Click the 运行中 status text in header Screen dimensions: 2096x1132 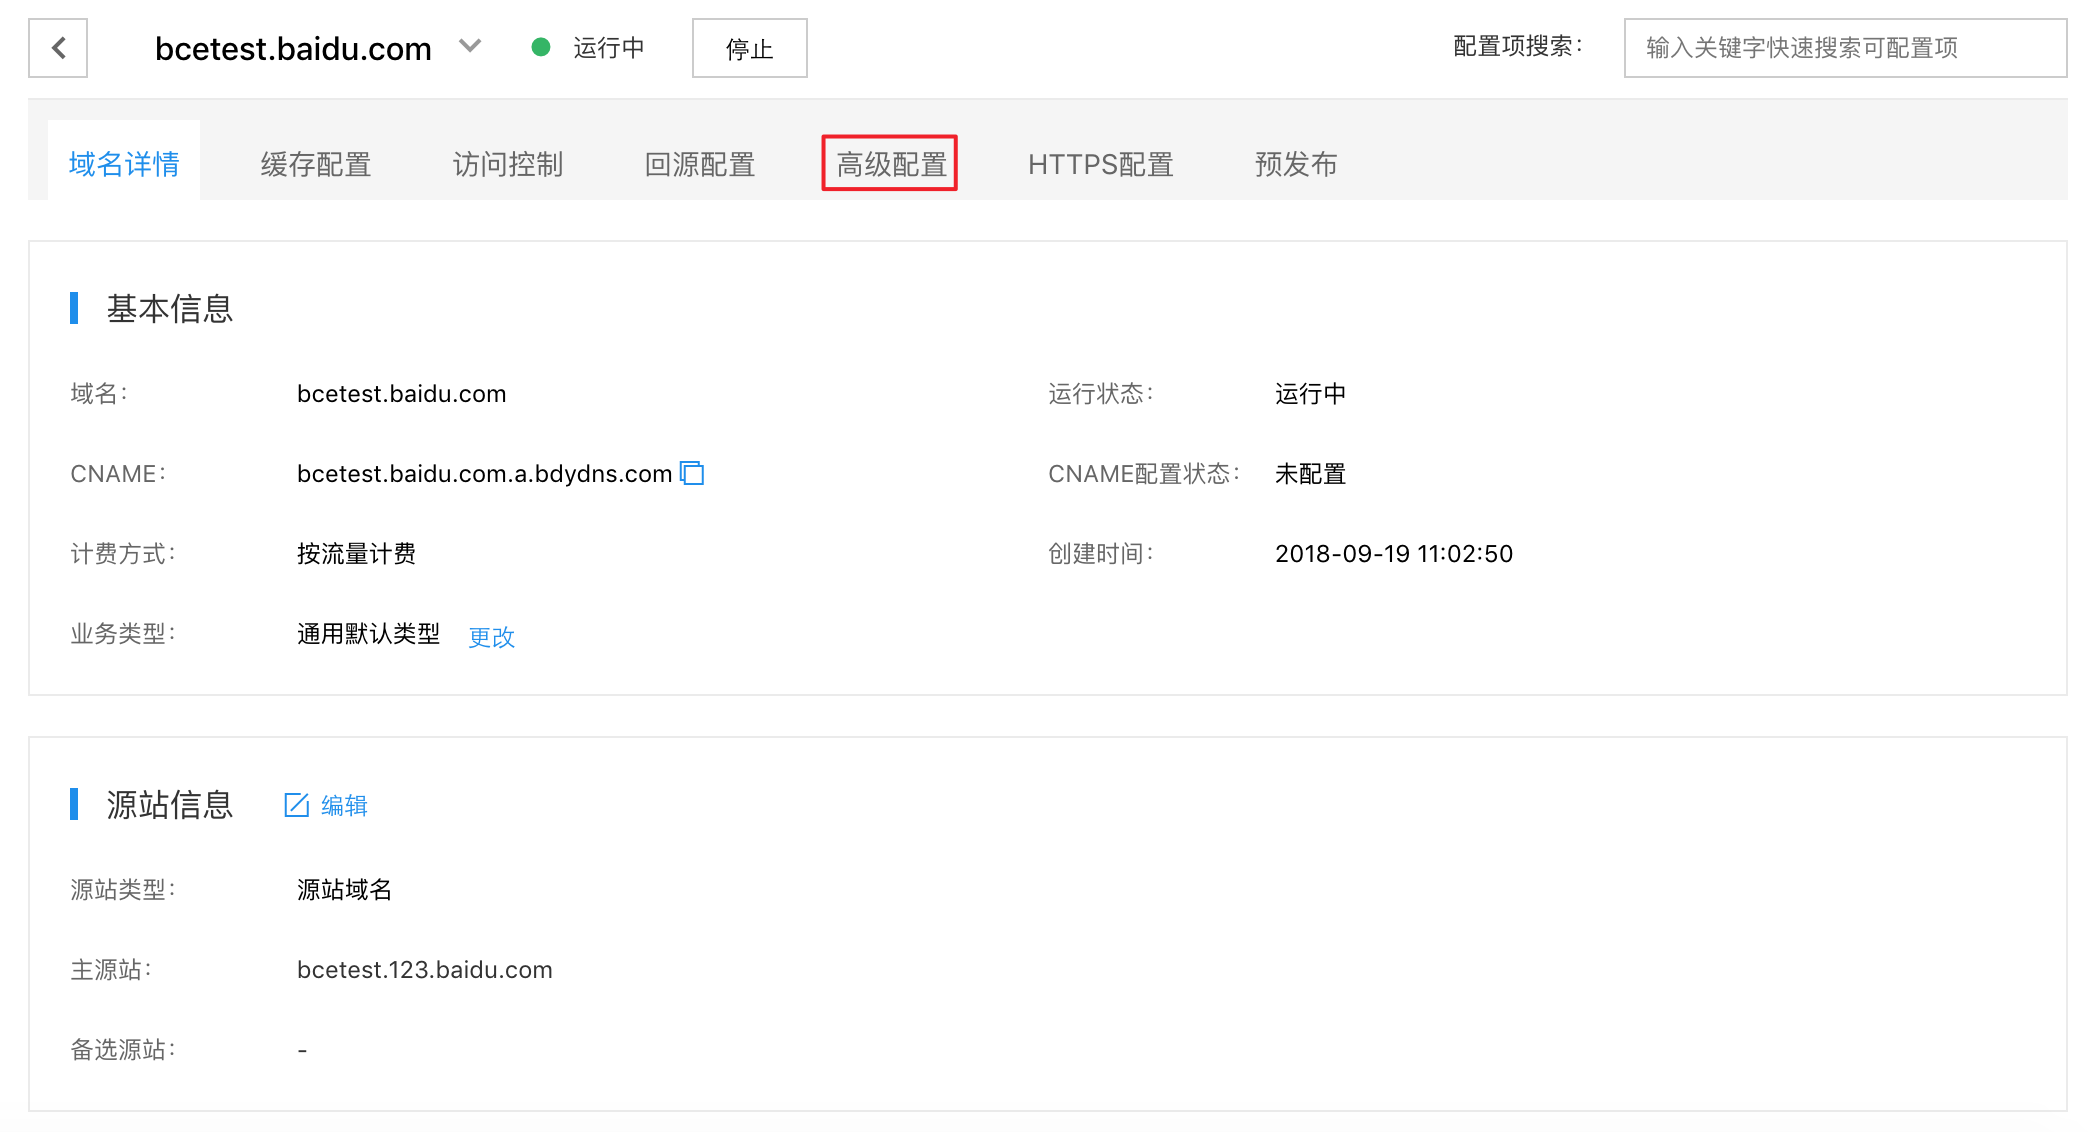[609, 48]
